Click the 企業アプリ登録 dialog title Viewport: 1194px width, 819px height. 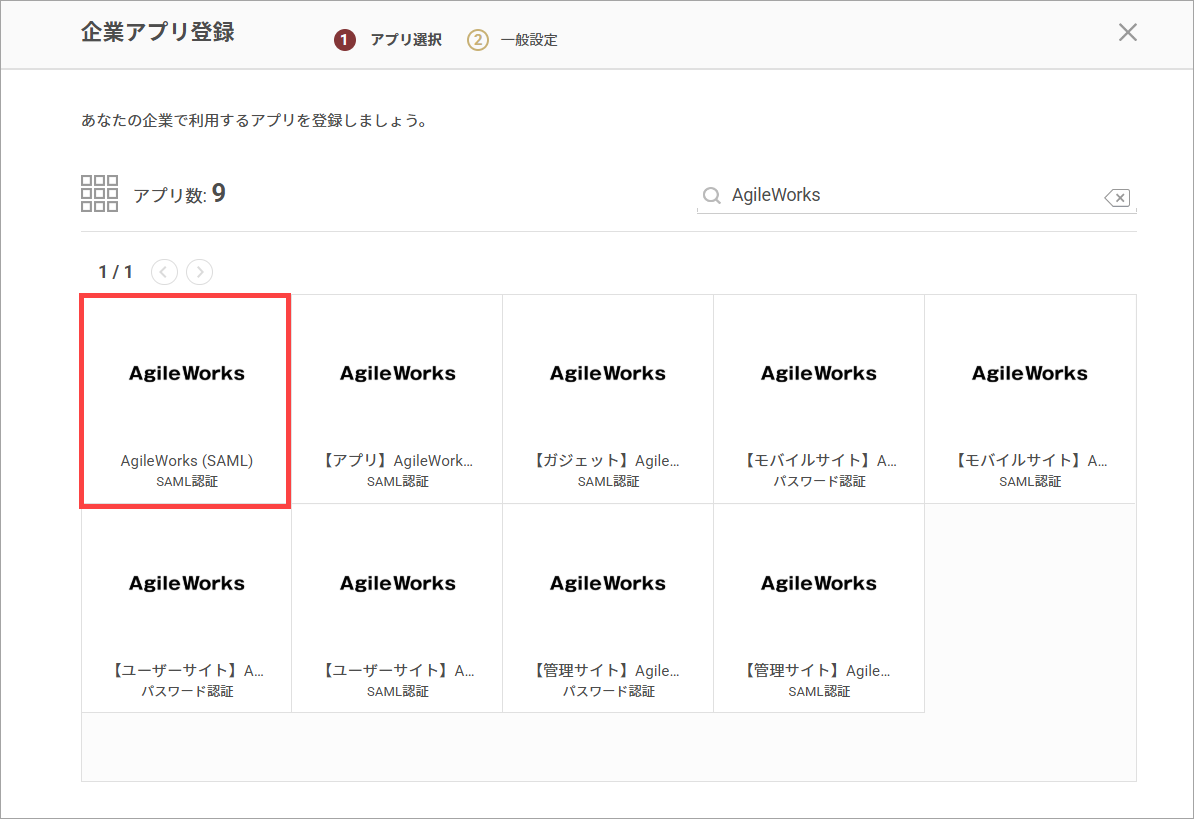[x=158, y=32]
